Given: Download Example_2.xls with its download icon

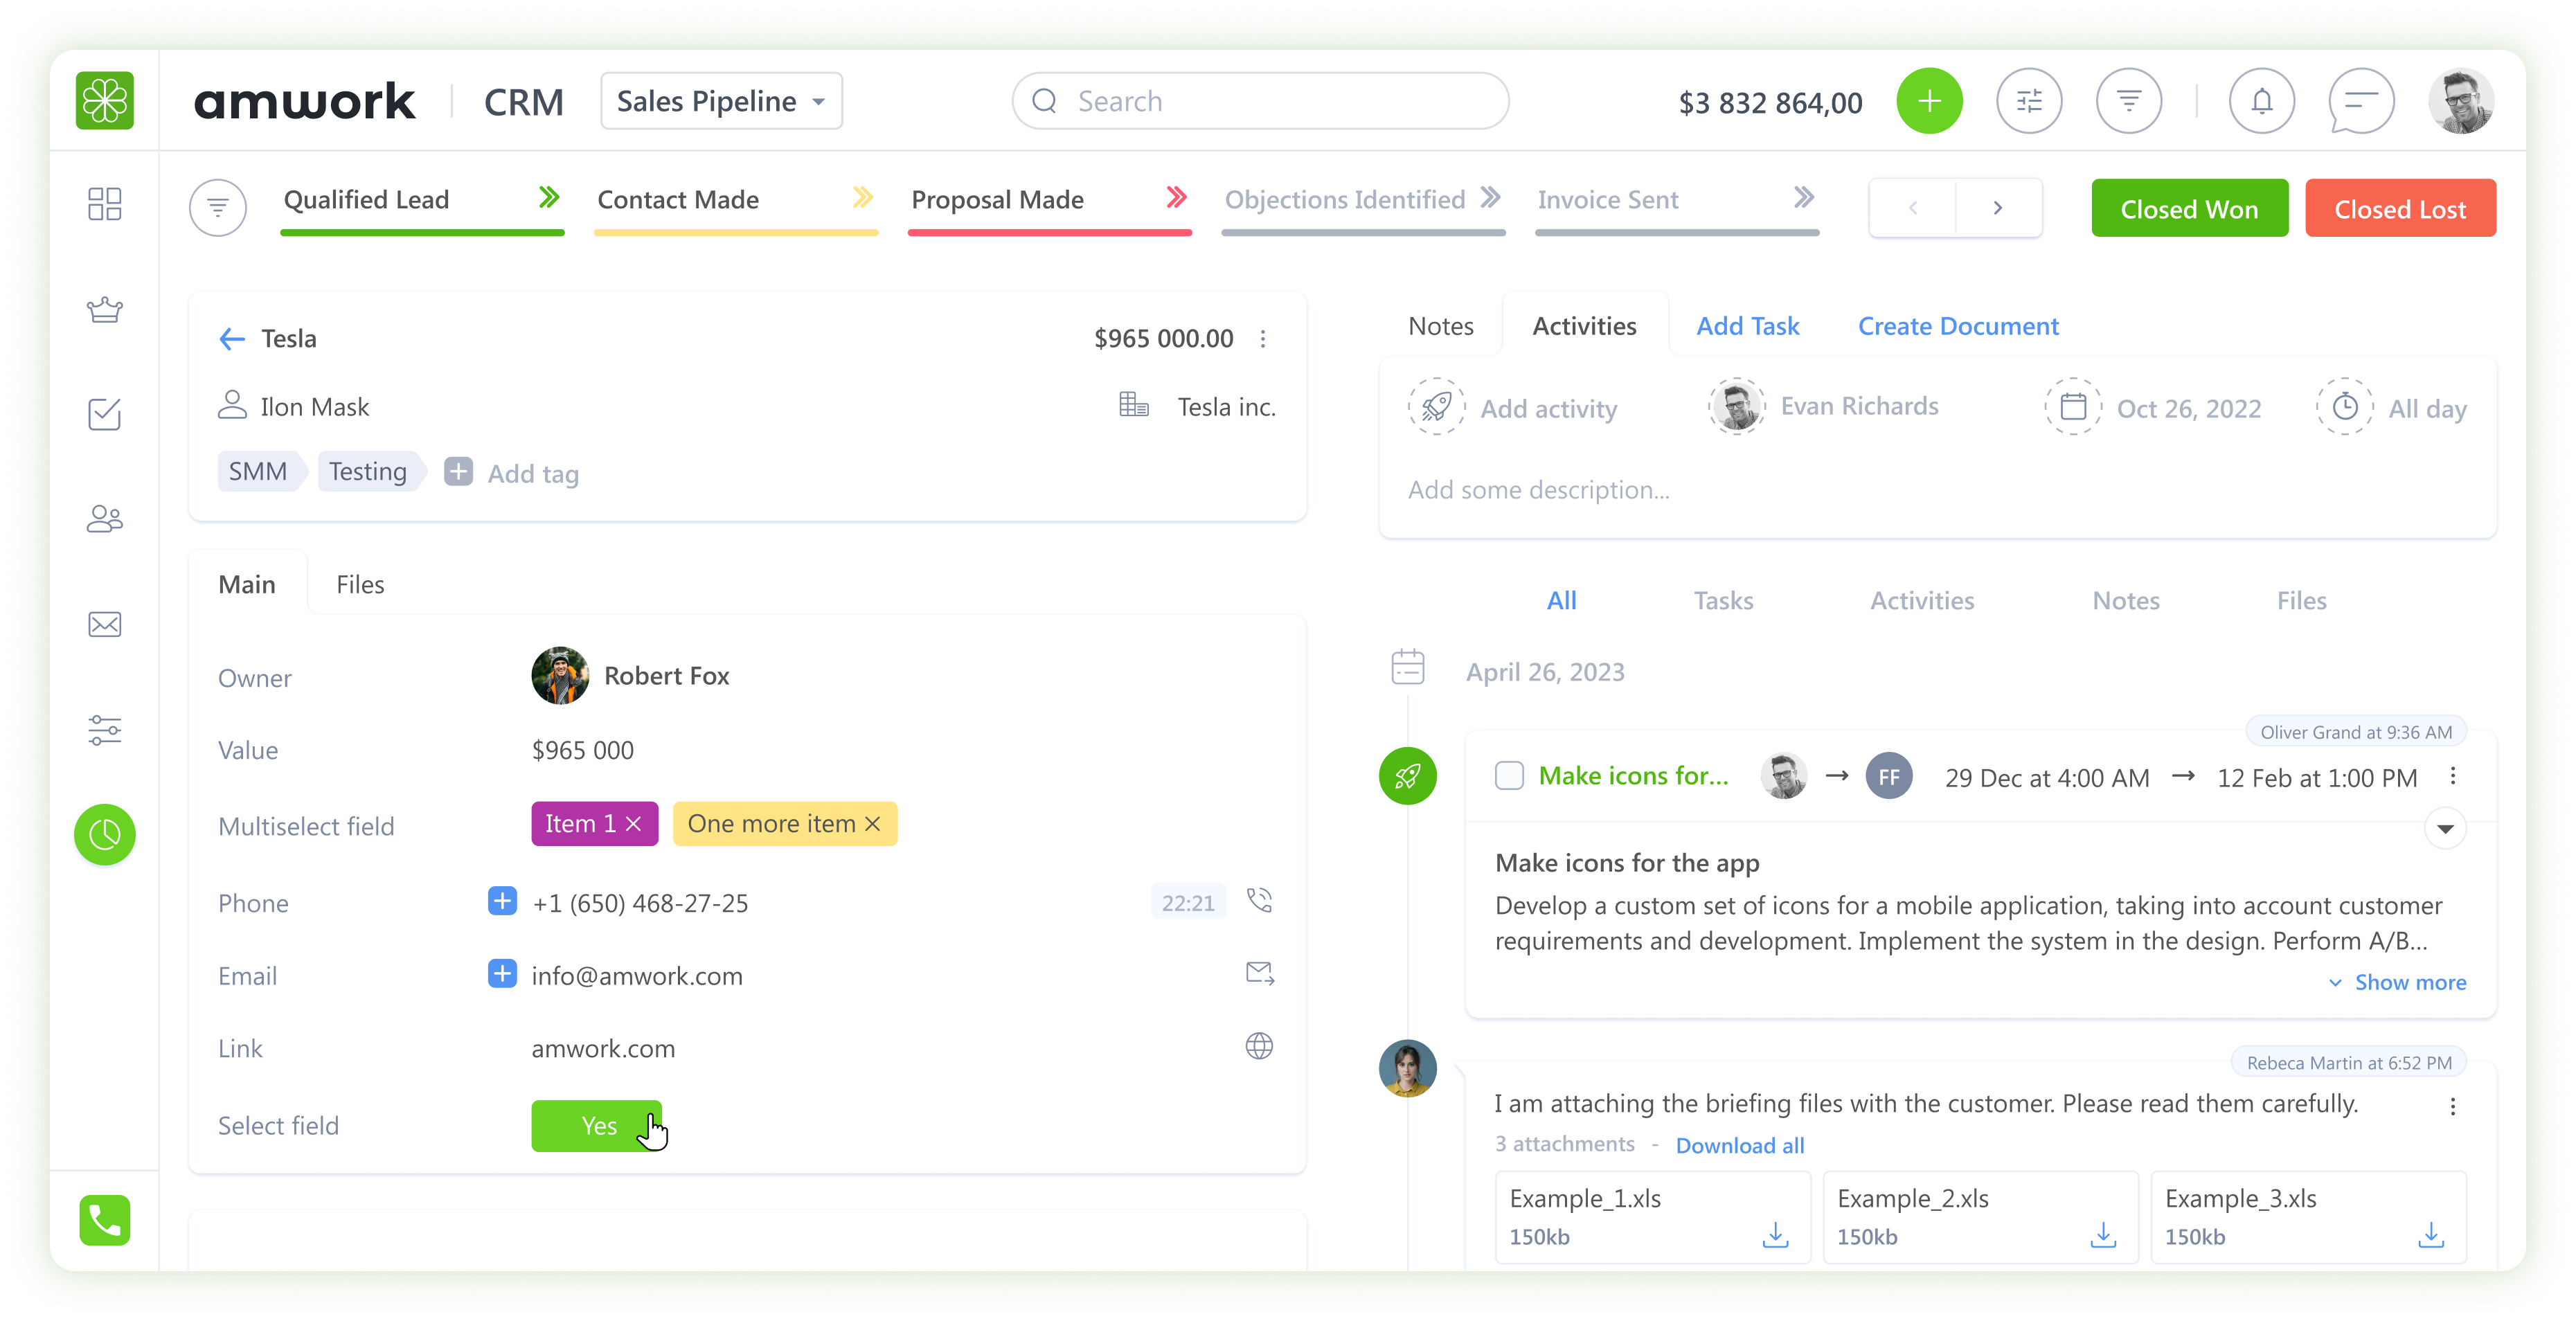Looking at the screenshot, I should 2103,1235.
